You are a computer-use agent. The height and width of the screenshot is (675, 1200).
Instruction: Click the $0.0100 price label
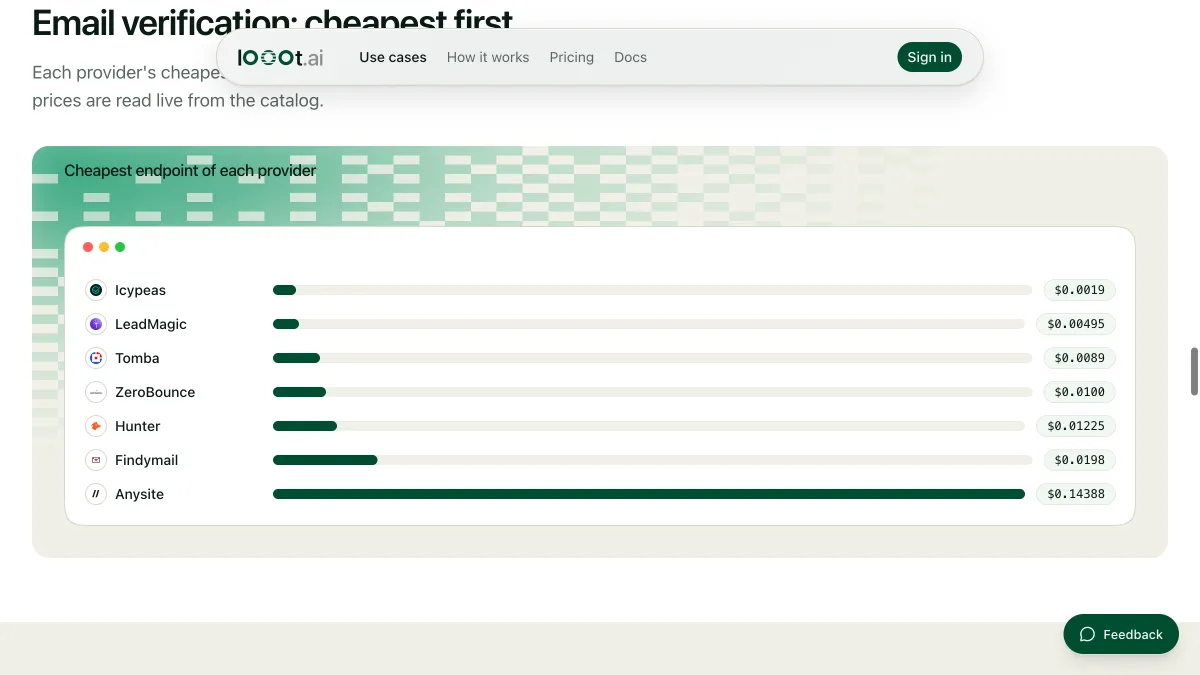pyautogui.click(x=1079, y=392)
